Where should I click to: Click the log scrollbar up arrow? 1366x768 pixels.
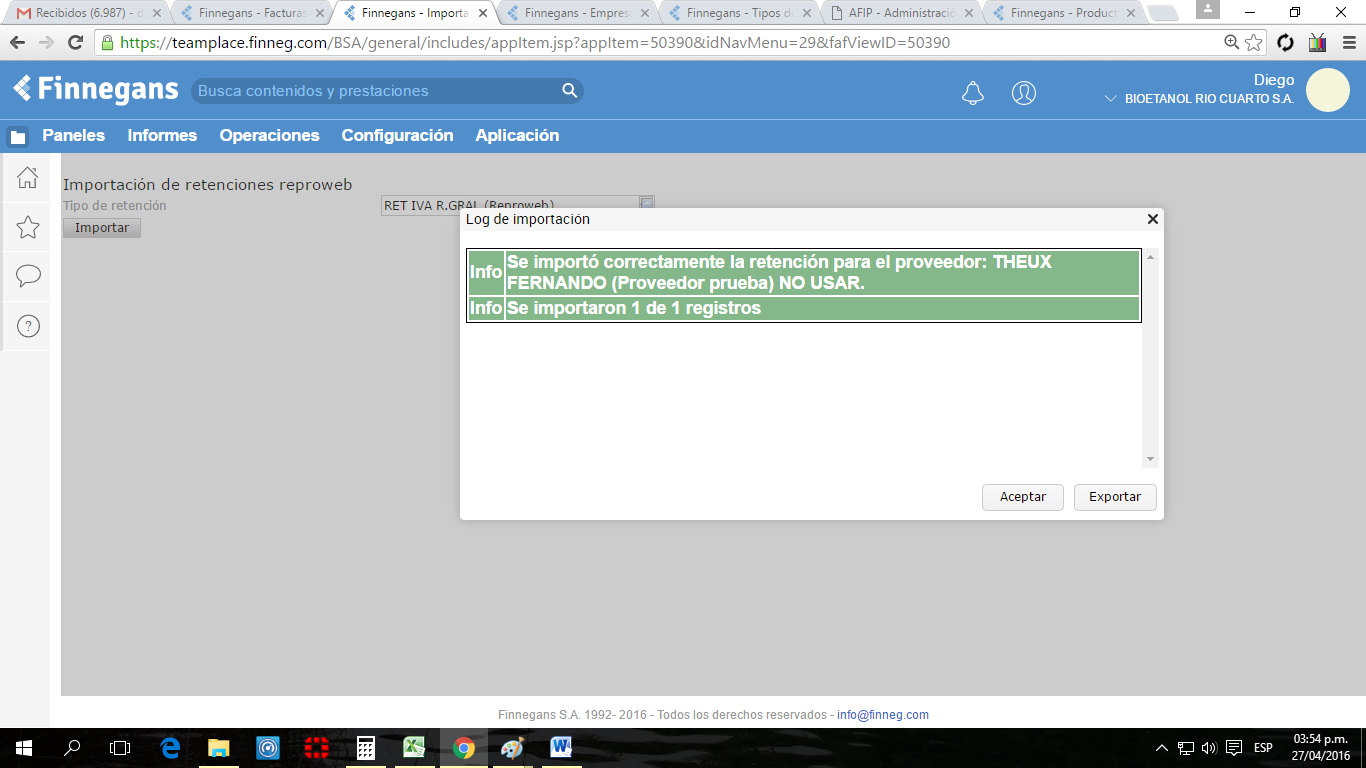point(1150,258)
